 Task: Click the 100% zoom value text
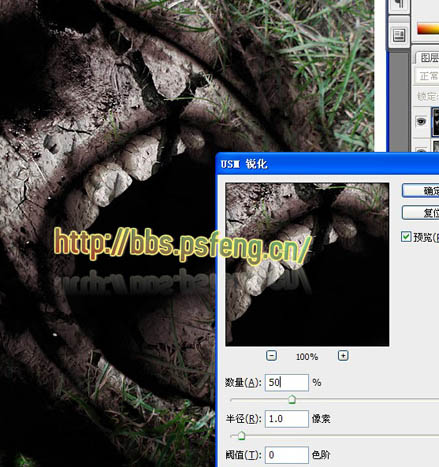click(307, 357)
